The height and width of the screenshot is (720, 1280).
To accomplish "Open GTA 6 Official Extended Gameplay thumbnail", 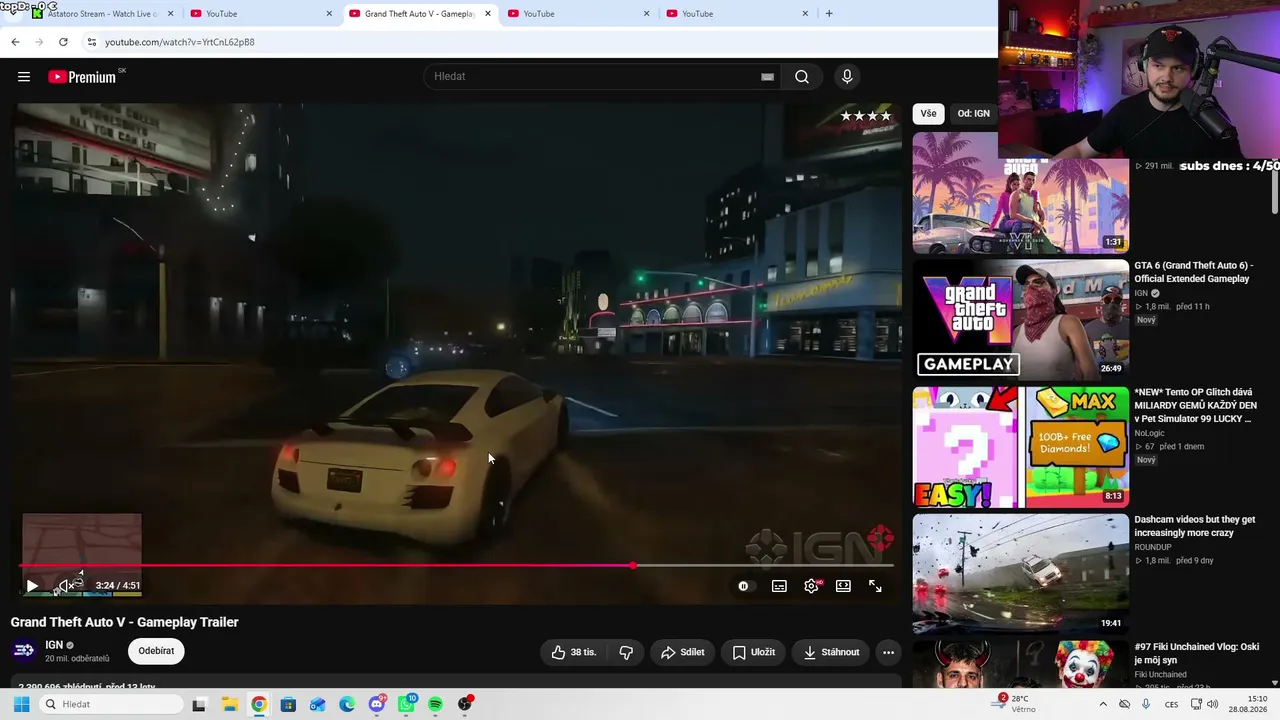I will point(1020,320).
